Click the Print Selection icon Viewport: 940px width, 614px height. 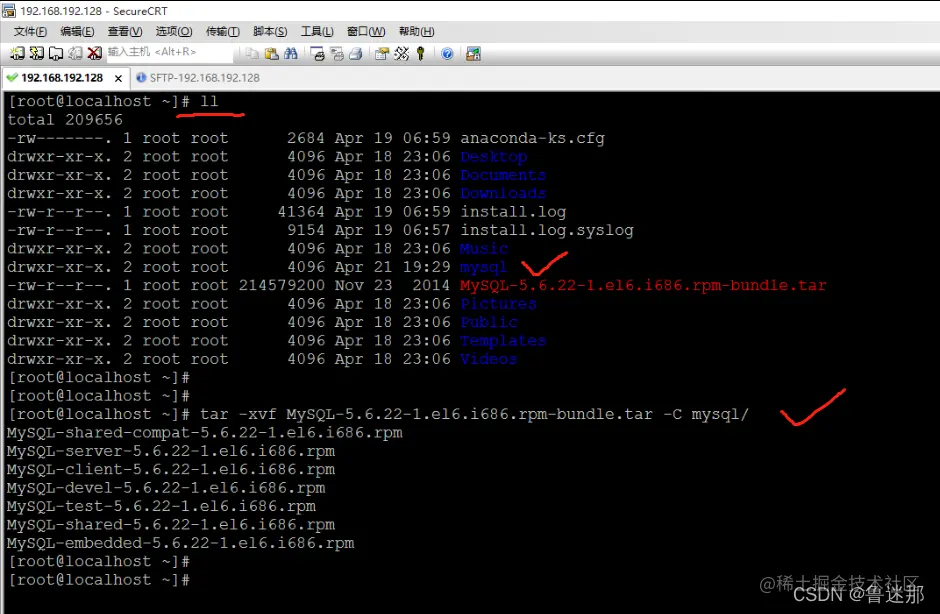coord(337,53)
